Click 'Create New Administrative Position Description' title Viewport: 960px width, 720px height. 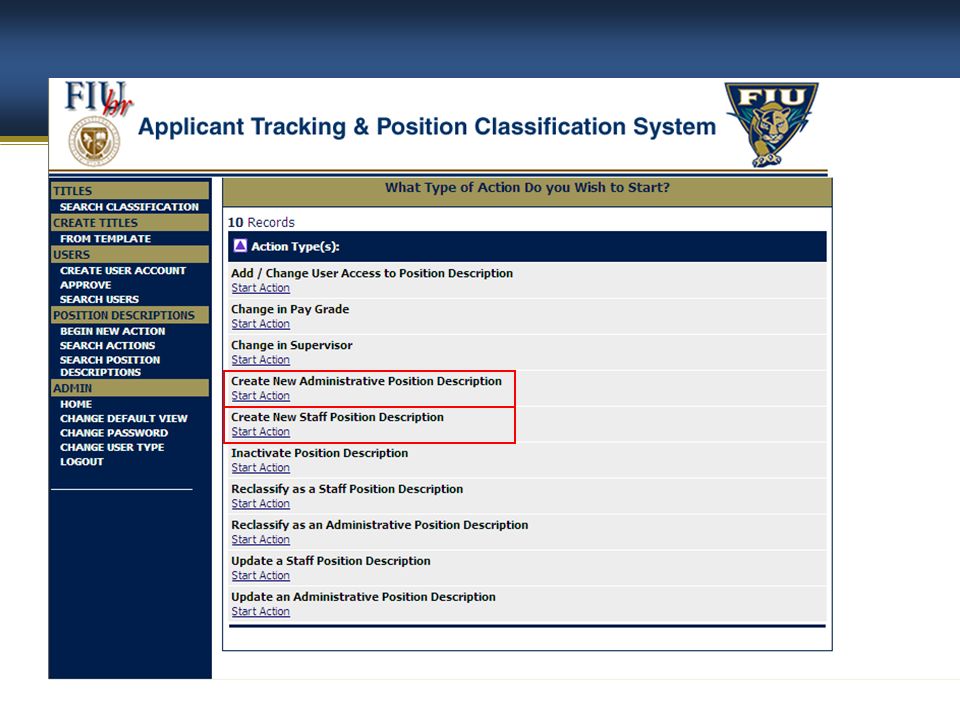coord(366,381)
